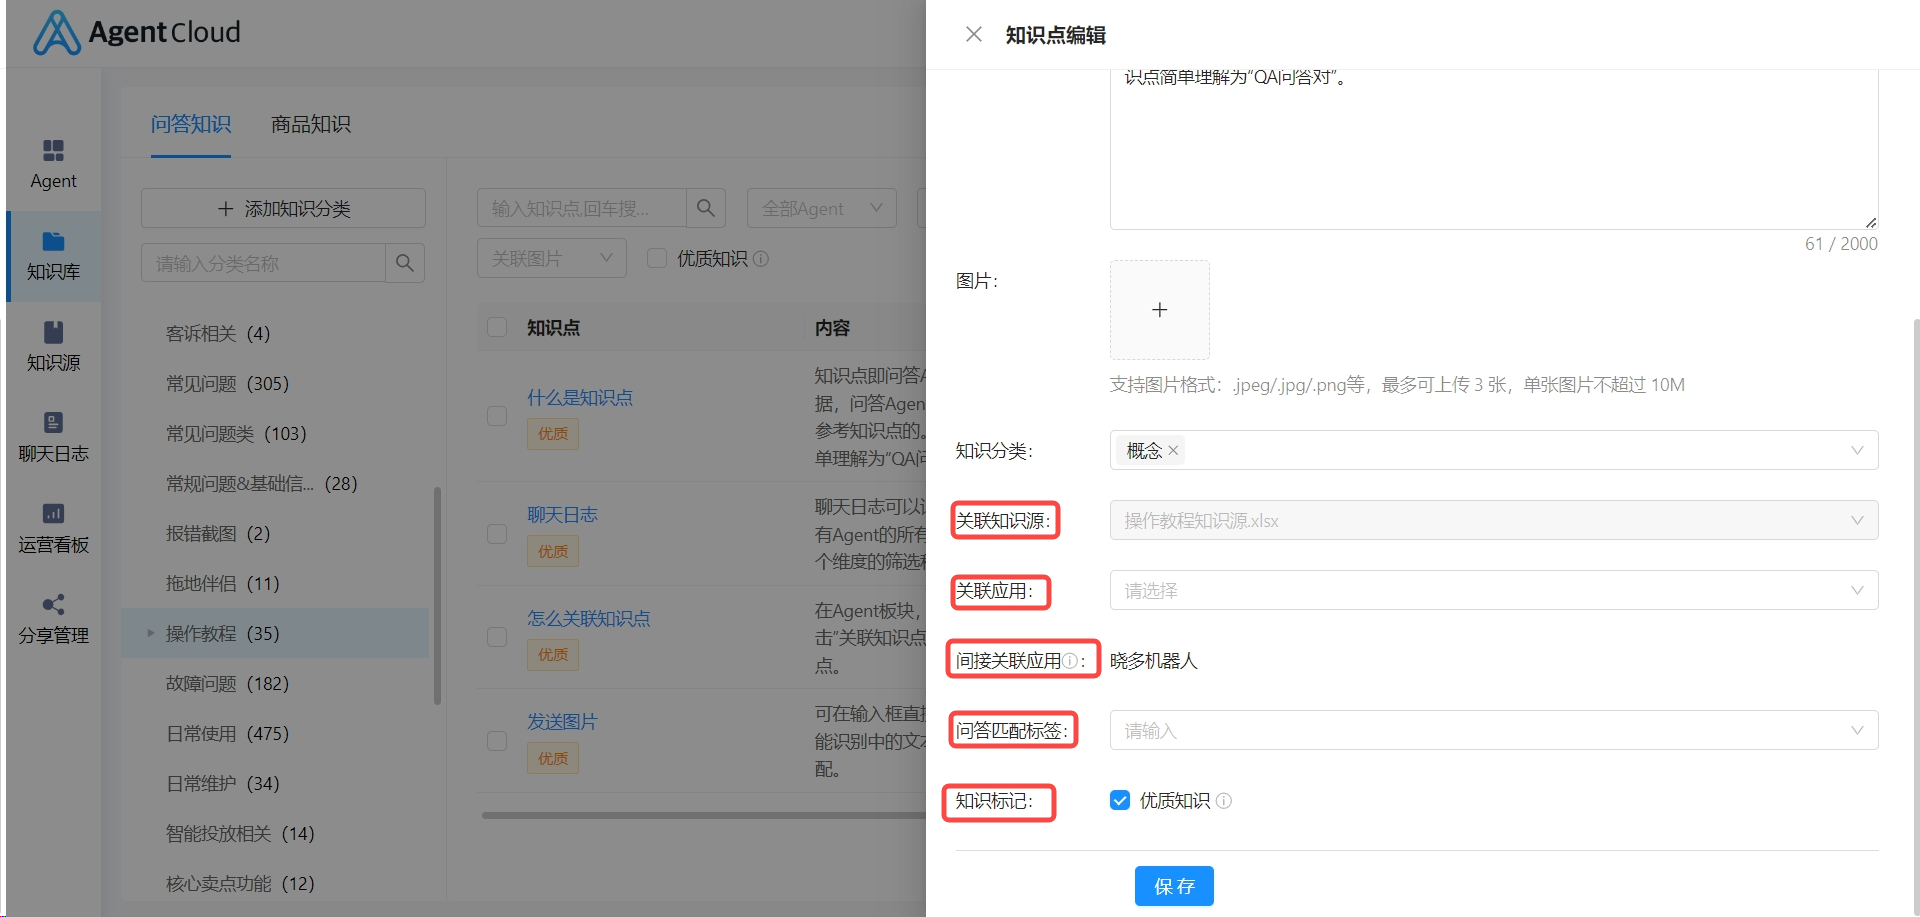Viewport: 1920px width, 917px height.
Task: Click info icon beside 优质知识 in edit panel
Action: point(1224,801)
